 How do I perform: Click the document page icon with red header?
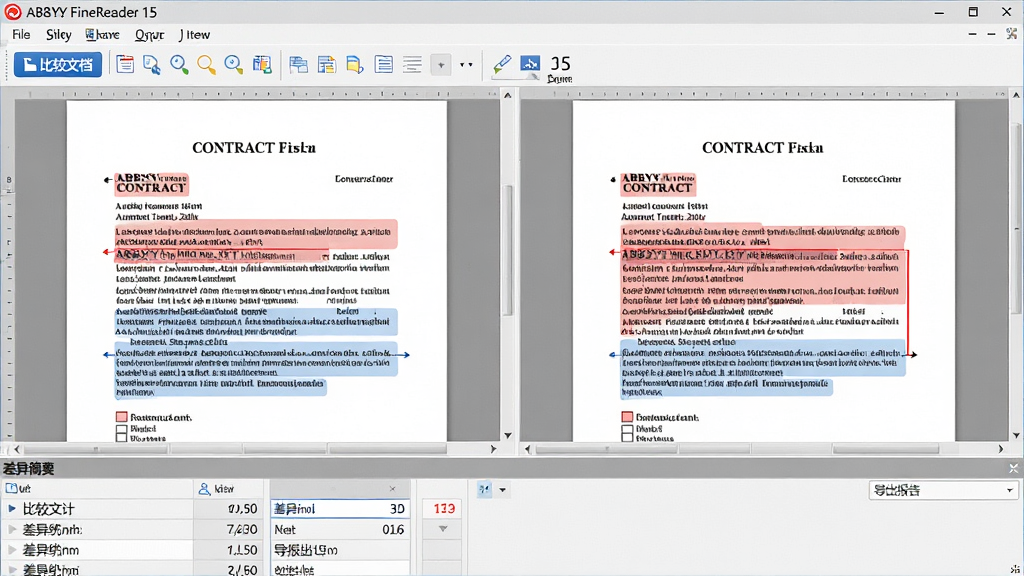(x=125, y=64)
